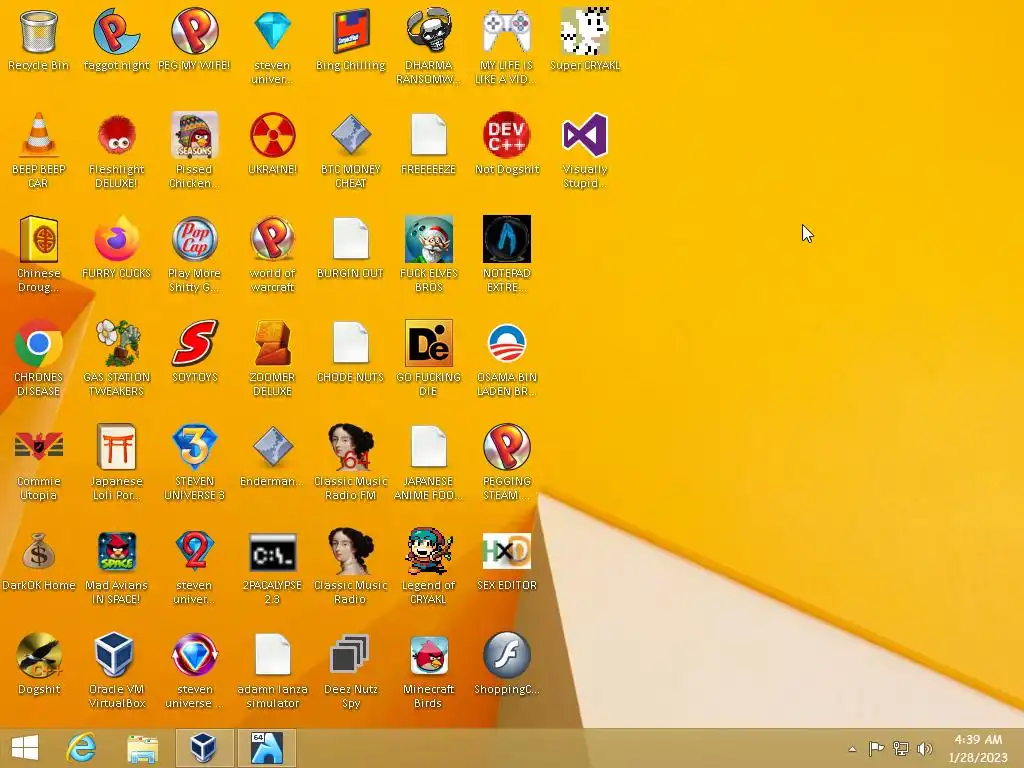Click the Obama logo desktop icon
The image size is (1024, 768).
point(507,343)
